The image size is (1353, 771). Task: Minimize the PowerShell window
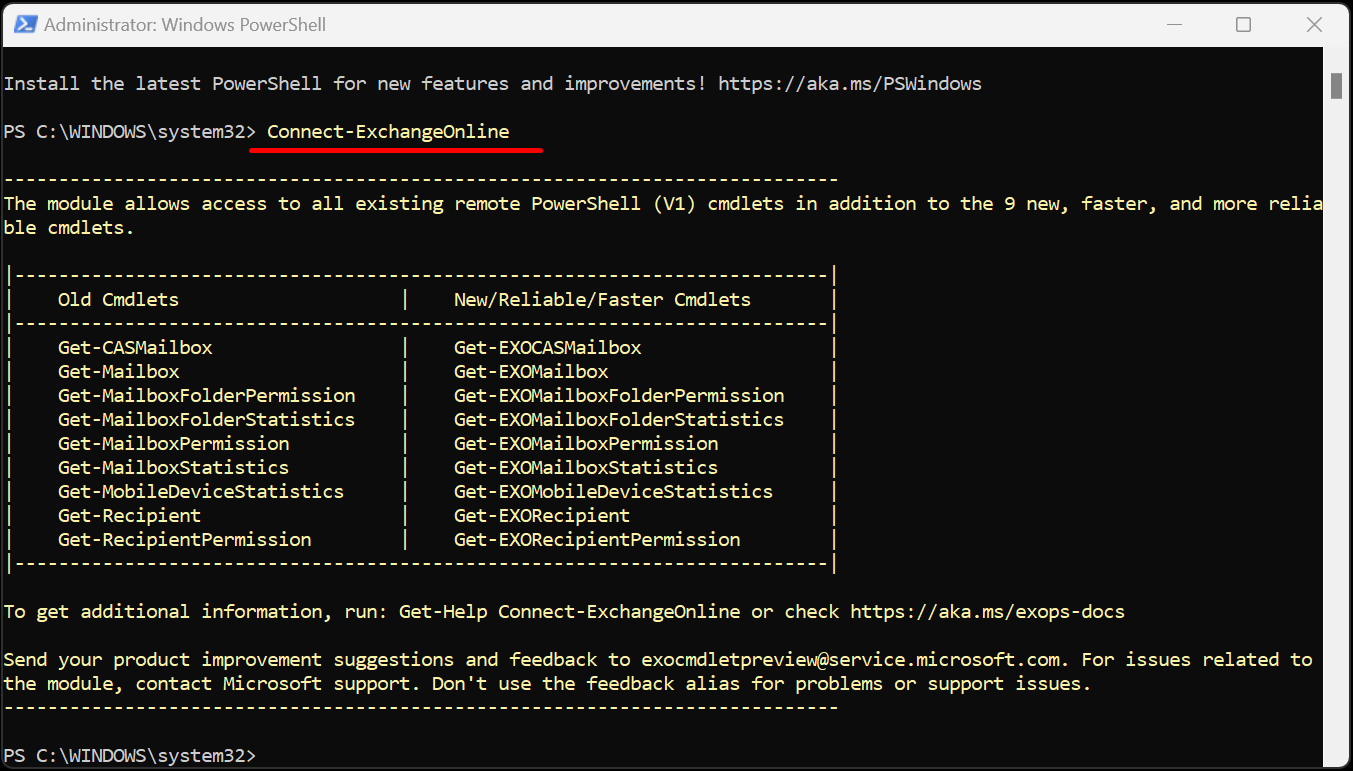coord(1175,24)
